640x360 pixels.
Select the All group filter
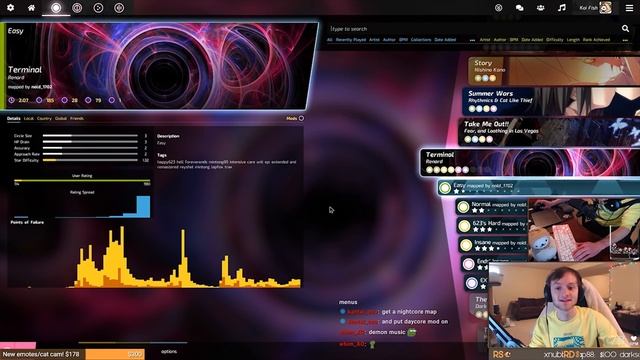coord(329,40)
